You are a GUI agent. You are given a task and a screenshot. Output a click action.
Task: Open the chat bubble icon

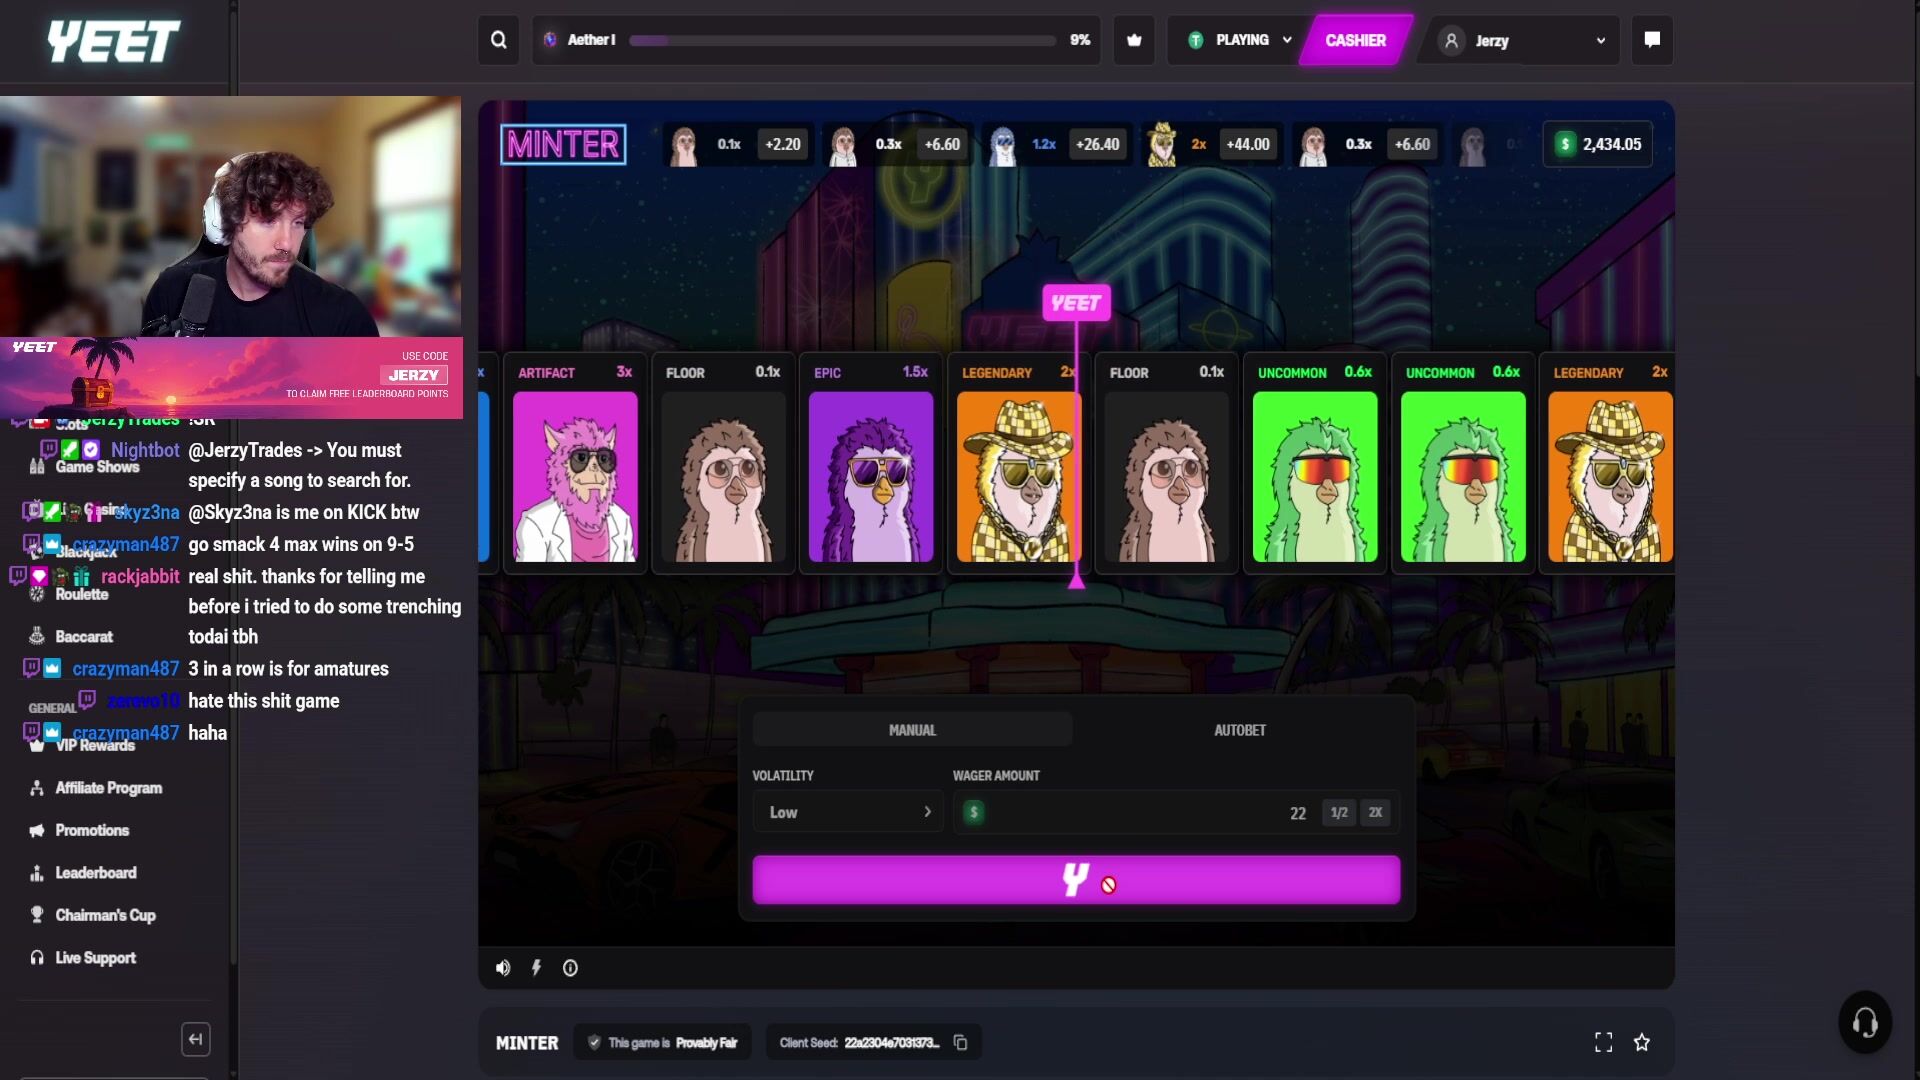point(1652,40)
